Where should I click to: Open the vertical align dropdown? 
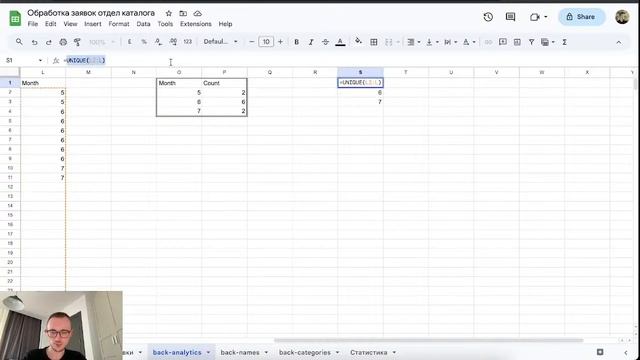(x=432, y=42)
